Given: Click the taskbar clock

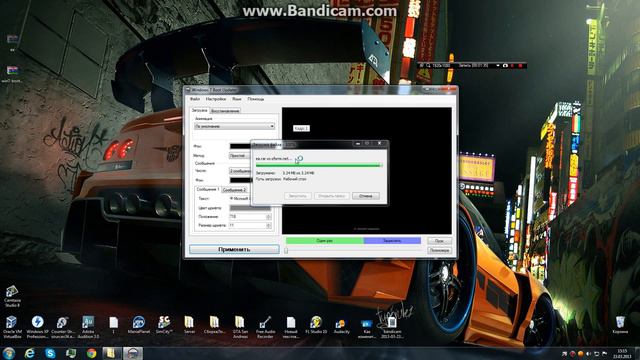Looking at the screenshot, I should tap(622, 353).
